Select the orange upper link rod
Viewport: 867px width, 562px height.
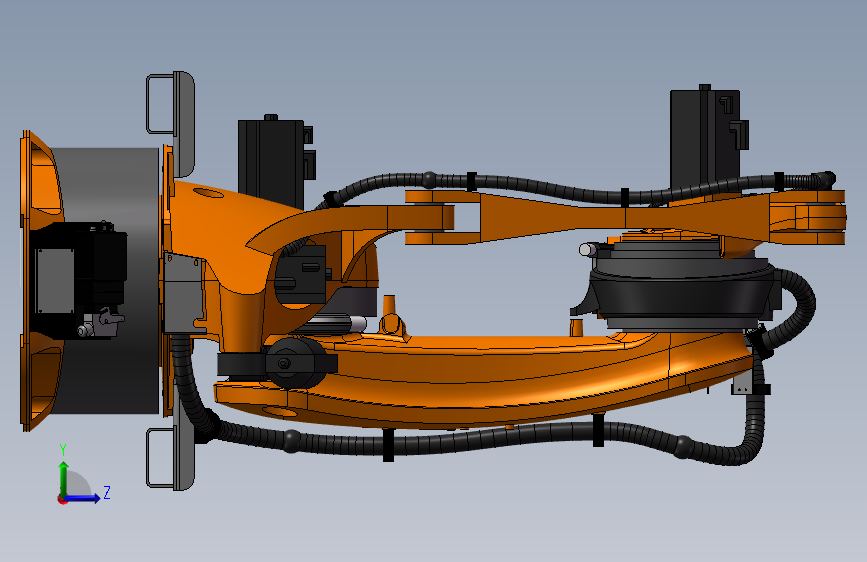tap(625, 217)
